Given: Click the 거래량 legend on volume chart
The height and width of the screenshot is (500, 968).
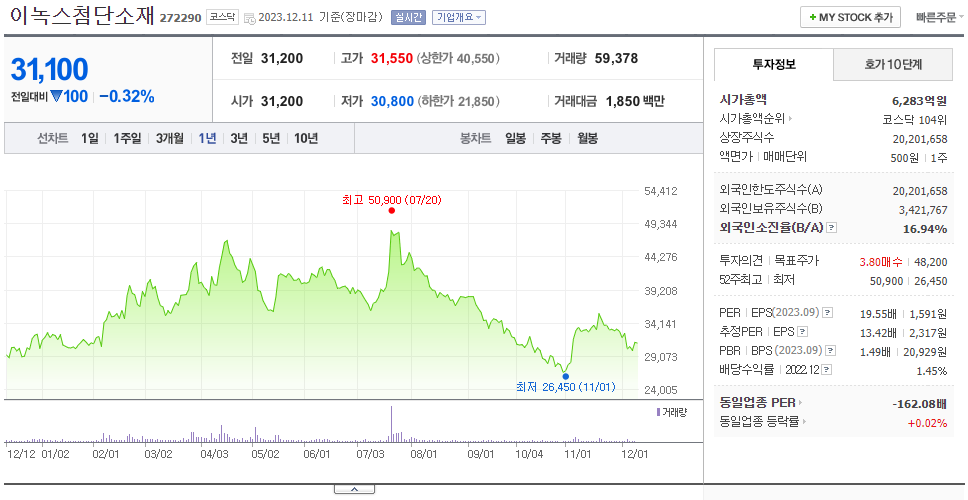Looking at the screenshot, I should (x=672, y=412).
